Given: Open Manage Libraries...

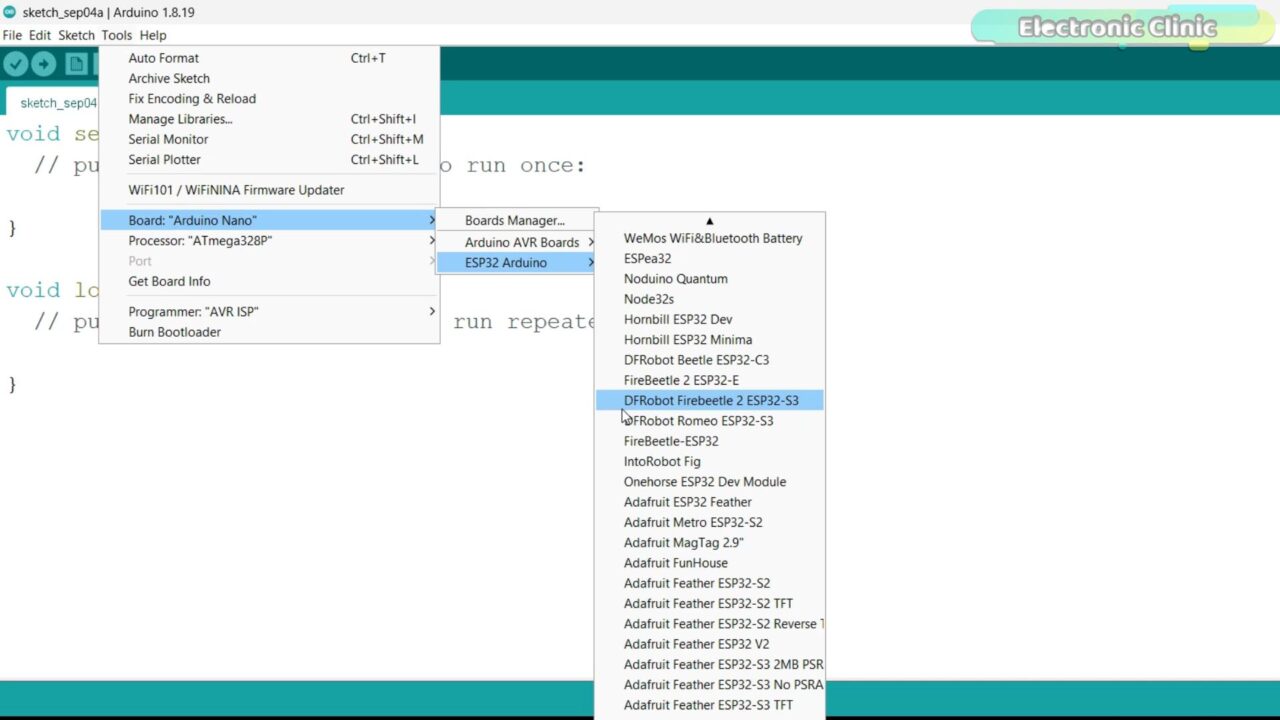Looking at the screenshot, I should (x=269, y=119).
